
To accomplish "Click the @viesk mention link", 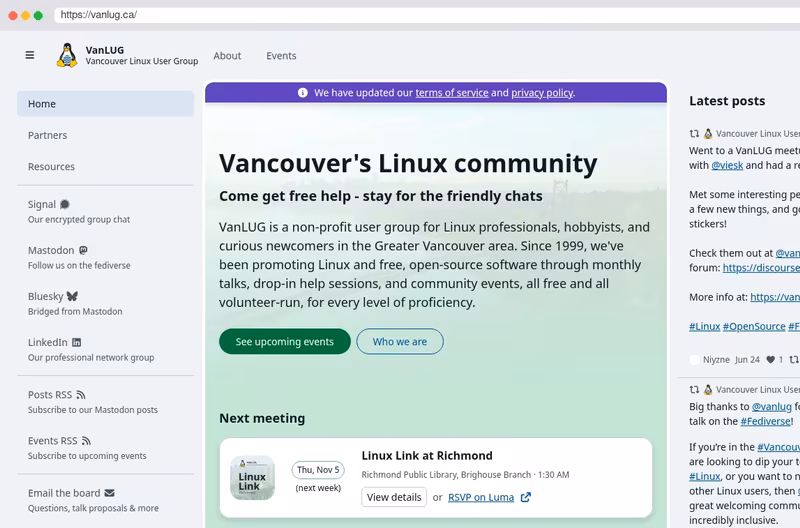I will 727,165.
